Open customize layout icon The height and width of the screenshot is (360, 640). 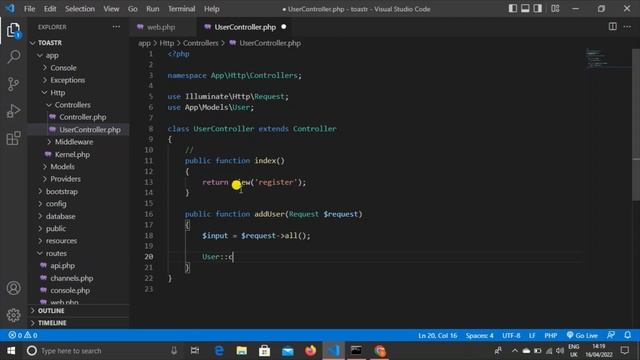555,9
